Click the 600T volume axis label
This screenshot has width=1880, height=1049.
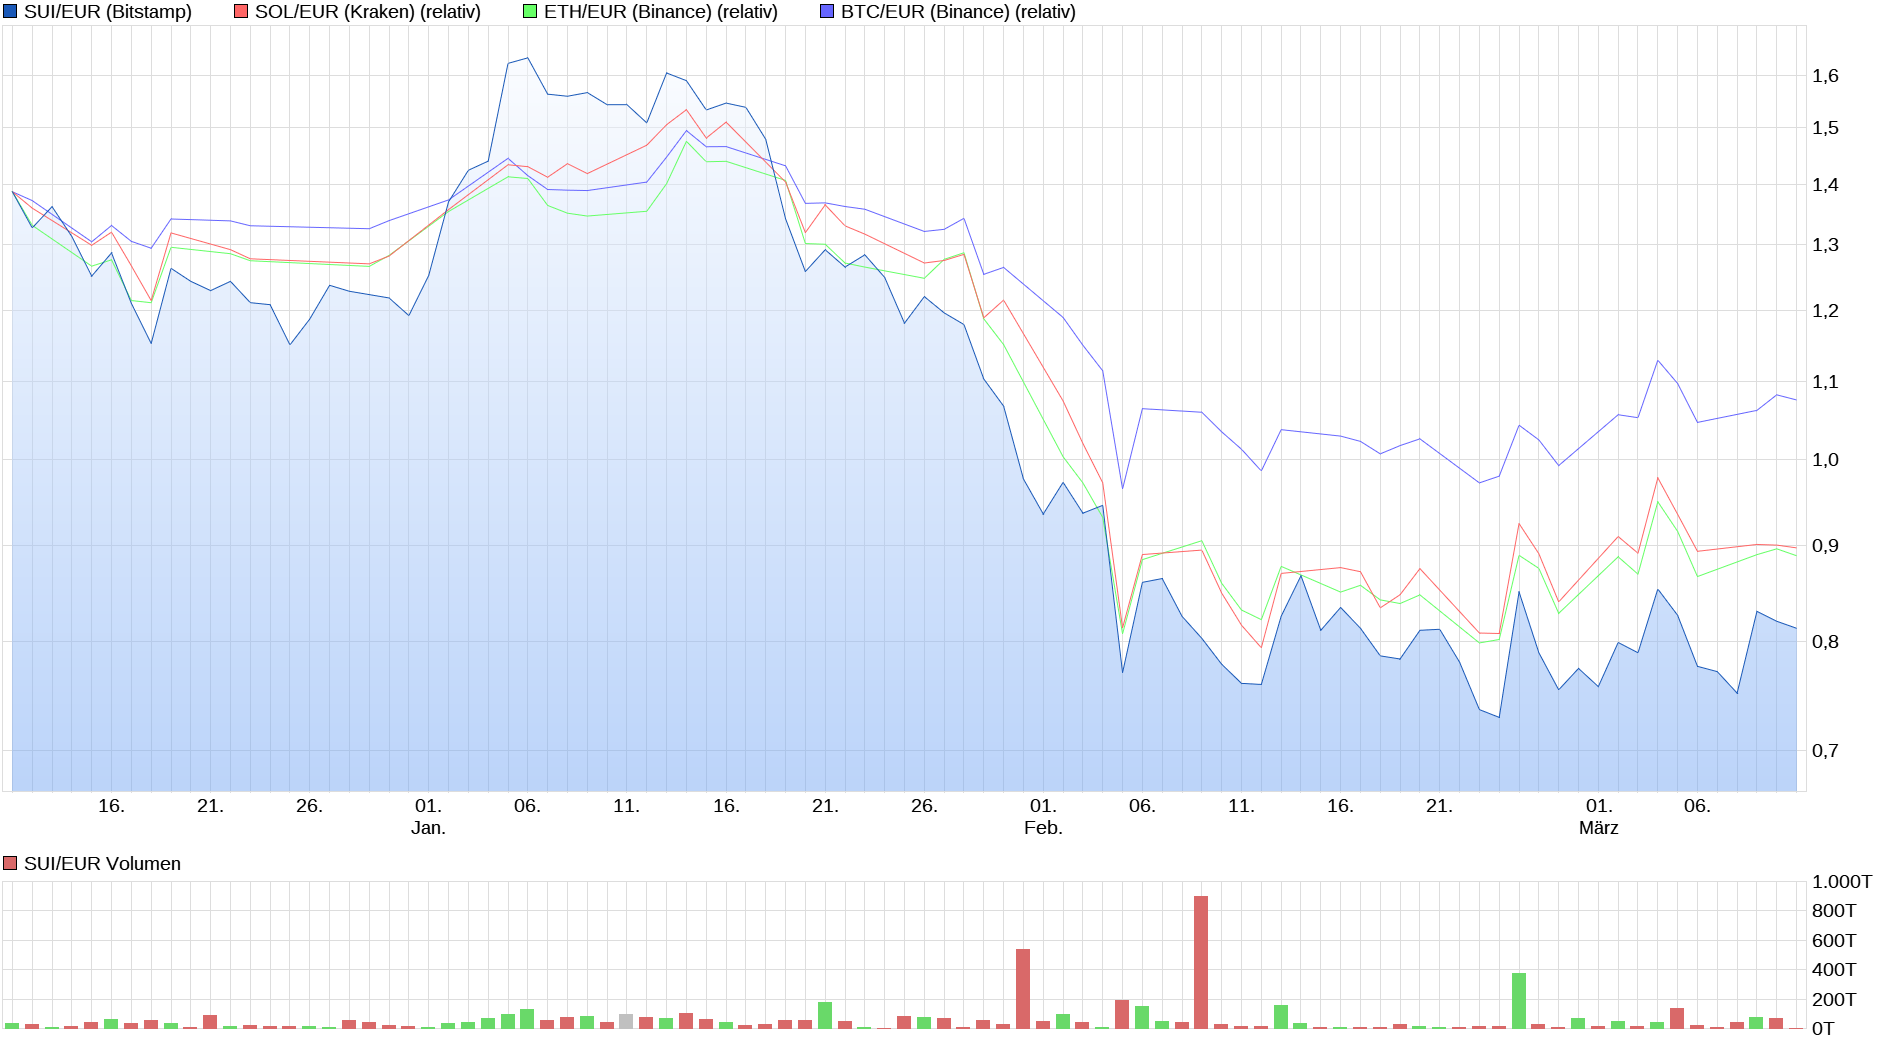pyautogui.click(x=1834, y=941)
